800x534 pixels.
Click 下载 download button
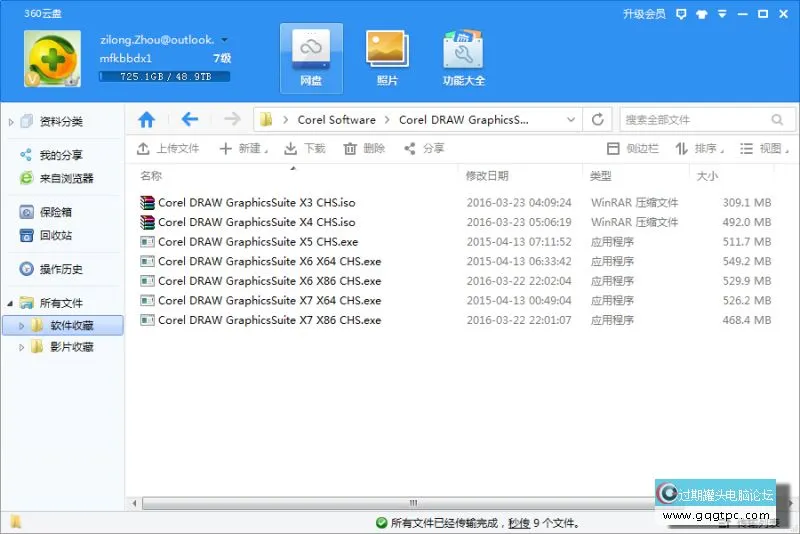(x=305, y=148)
